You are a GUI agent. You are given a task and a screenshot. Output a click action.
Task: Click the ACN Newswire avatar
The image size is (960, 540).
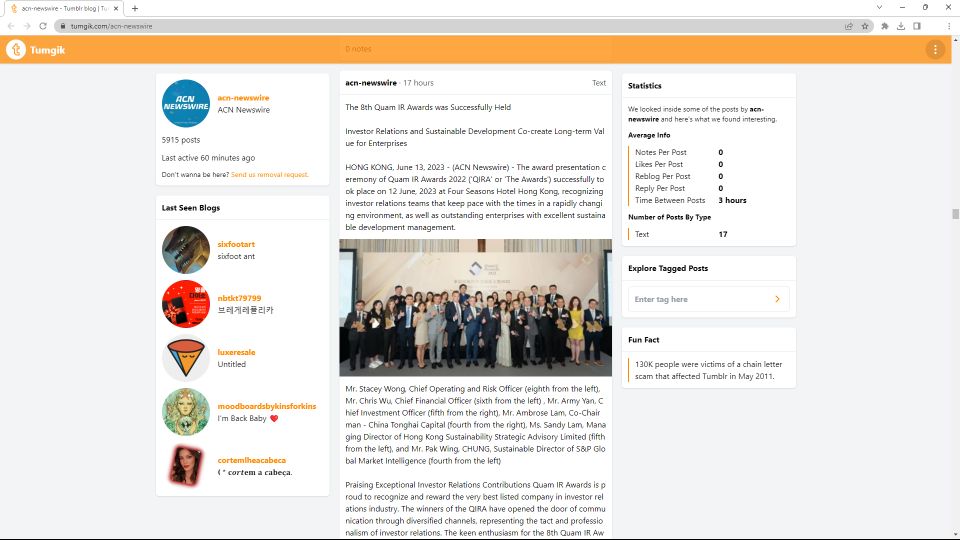click(186, 103)
